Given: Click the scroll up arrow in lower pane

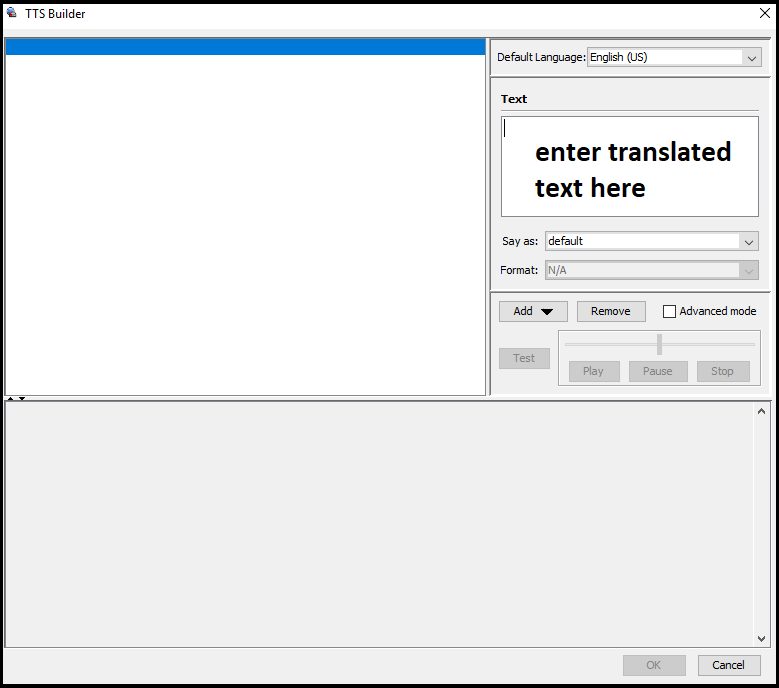Looking at the screenshot, I should [761, 411].
